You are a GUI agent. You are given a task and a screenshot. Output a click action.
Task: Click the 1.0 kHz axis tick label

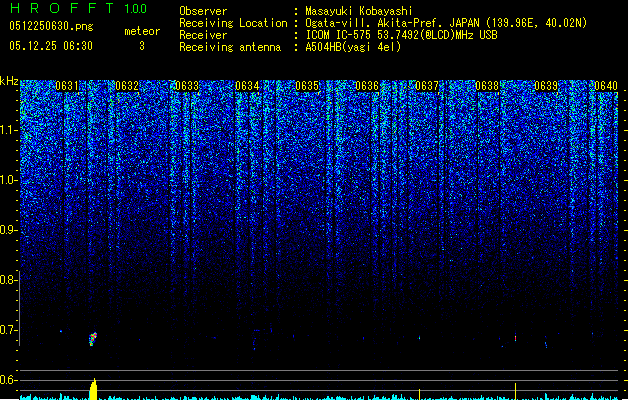(x=8, y=180)
